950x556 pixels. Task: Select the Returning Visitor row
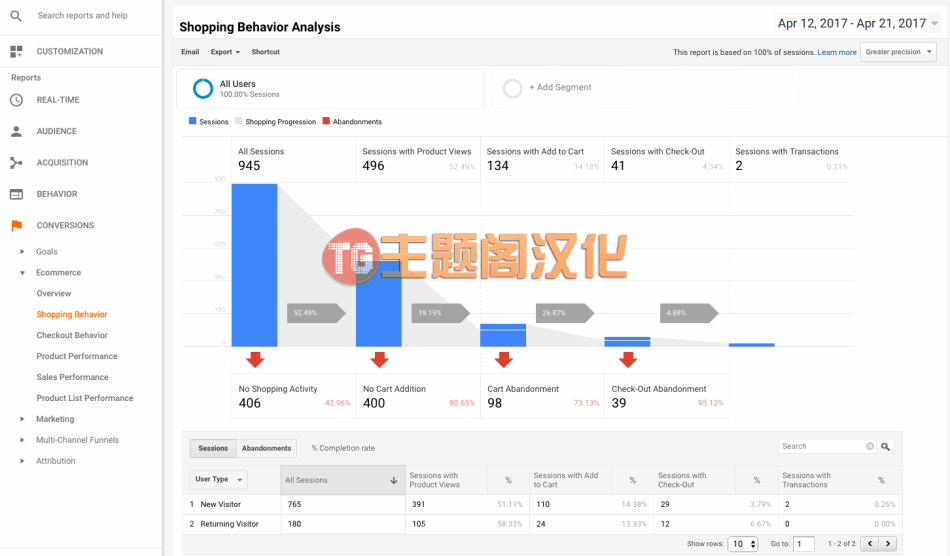(542, 525)
